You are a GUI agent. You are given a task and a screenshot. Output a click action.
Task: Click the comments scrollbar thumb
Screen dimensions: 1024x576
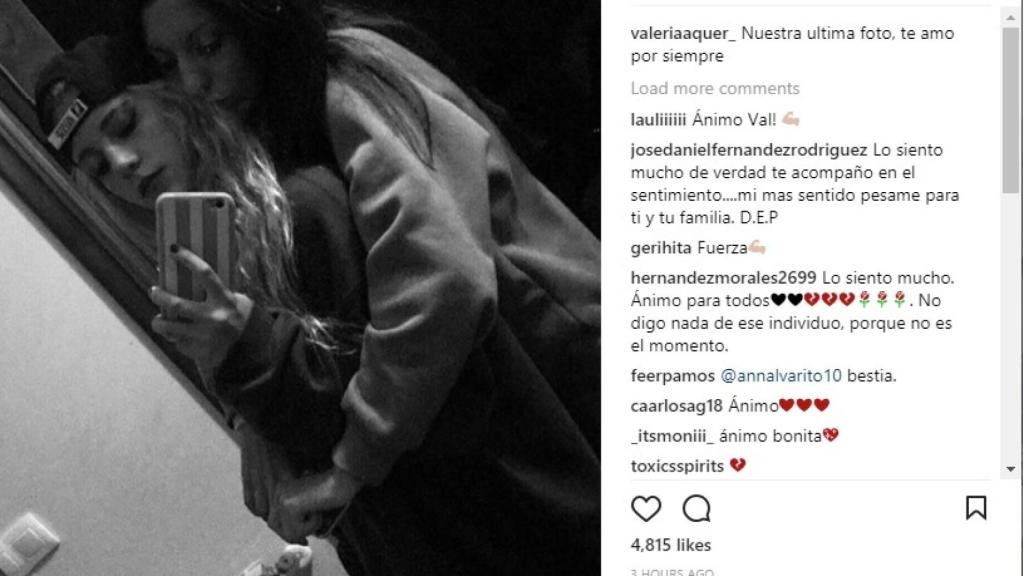coord(1010,110)
